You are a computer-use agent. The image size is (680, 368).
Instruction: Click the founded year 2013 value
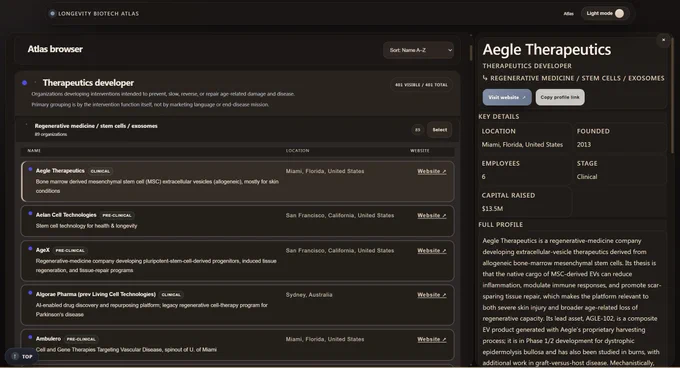584,145
